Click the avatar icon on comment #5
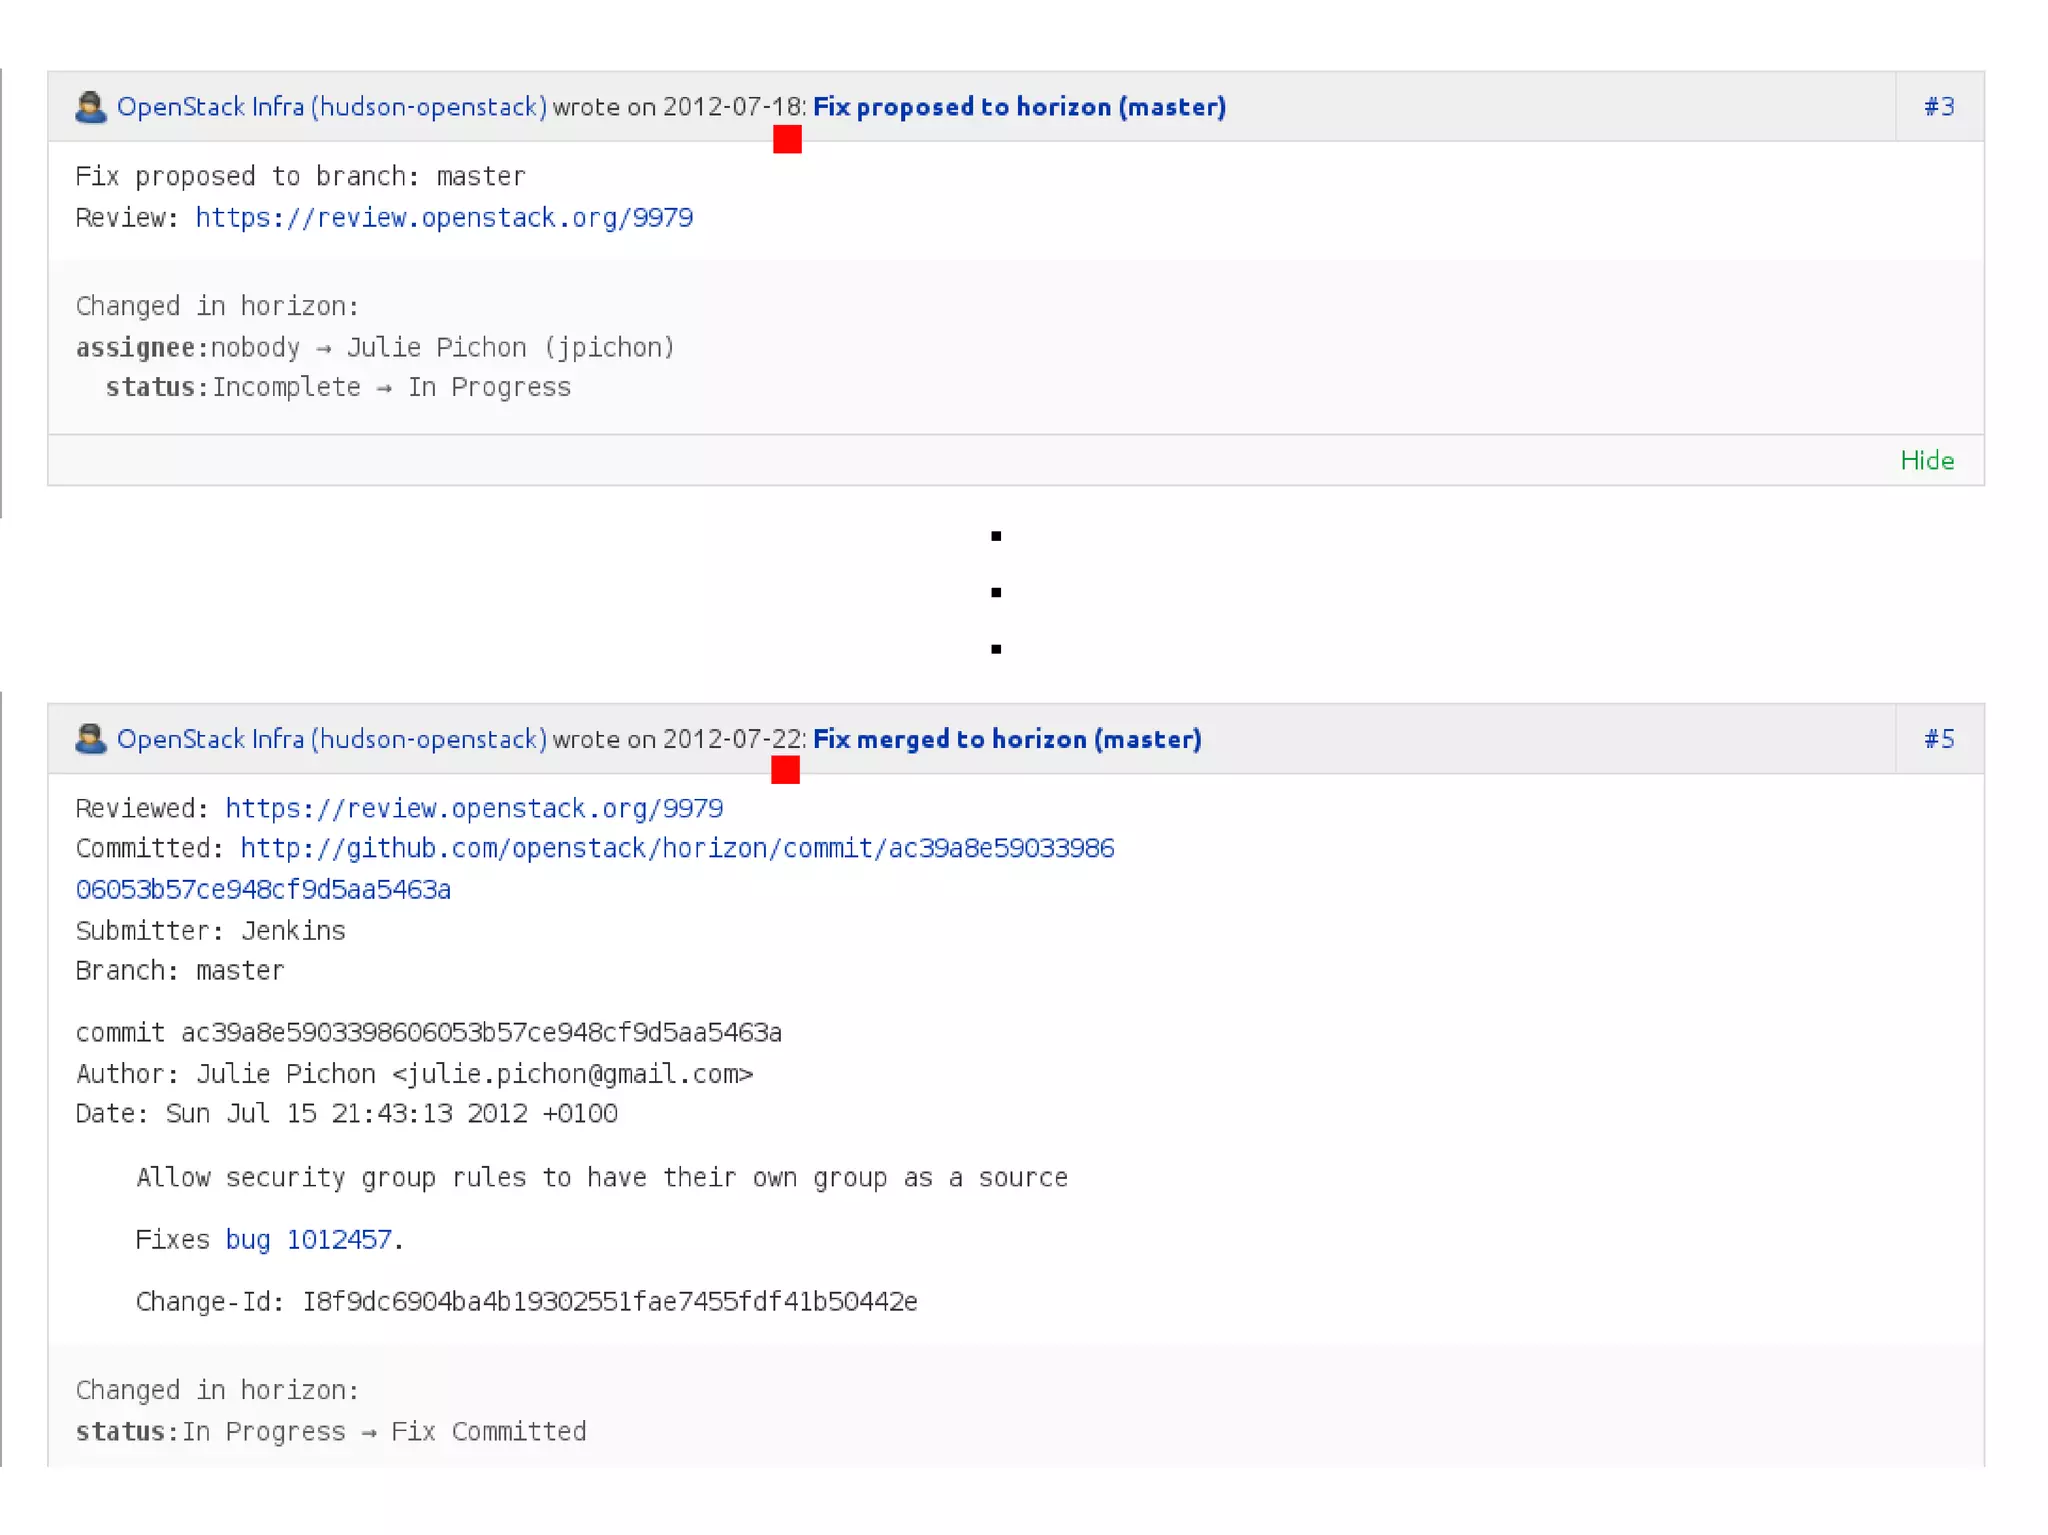The image size is (2048, 1535). (91, 739)
